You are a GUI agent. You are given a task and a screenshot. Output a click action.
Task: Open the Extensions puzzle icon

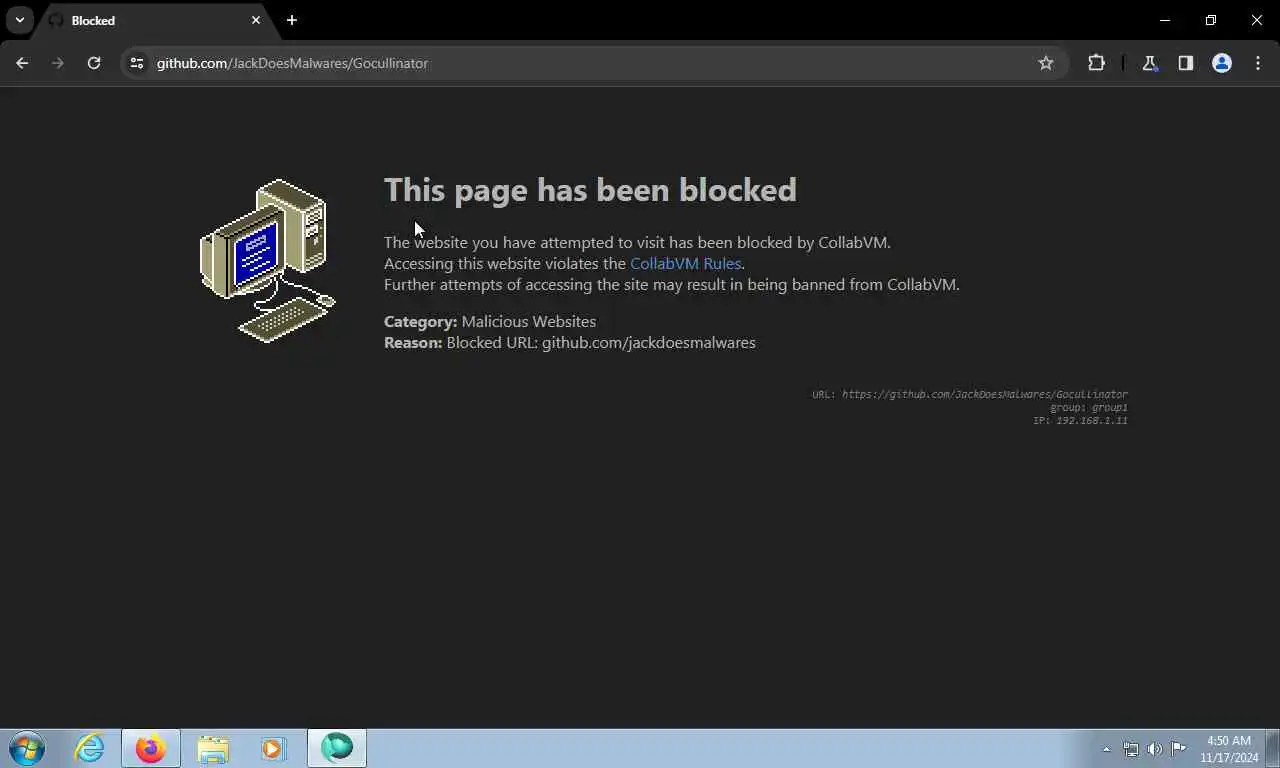coord(1096,63)
